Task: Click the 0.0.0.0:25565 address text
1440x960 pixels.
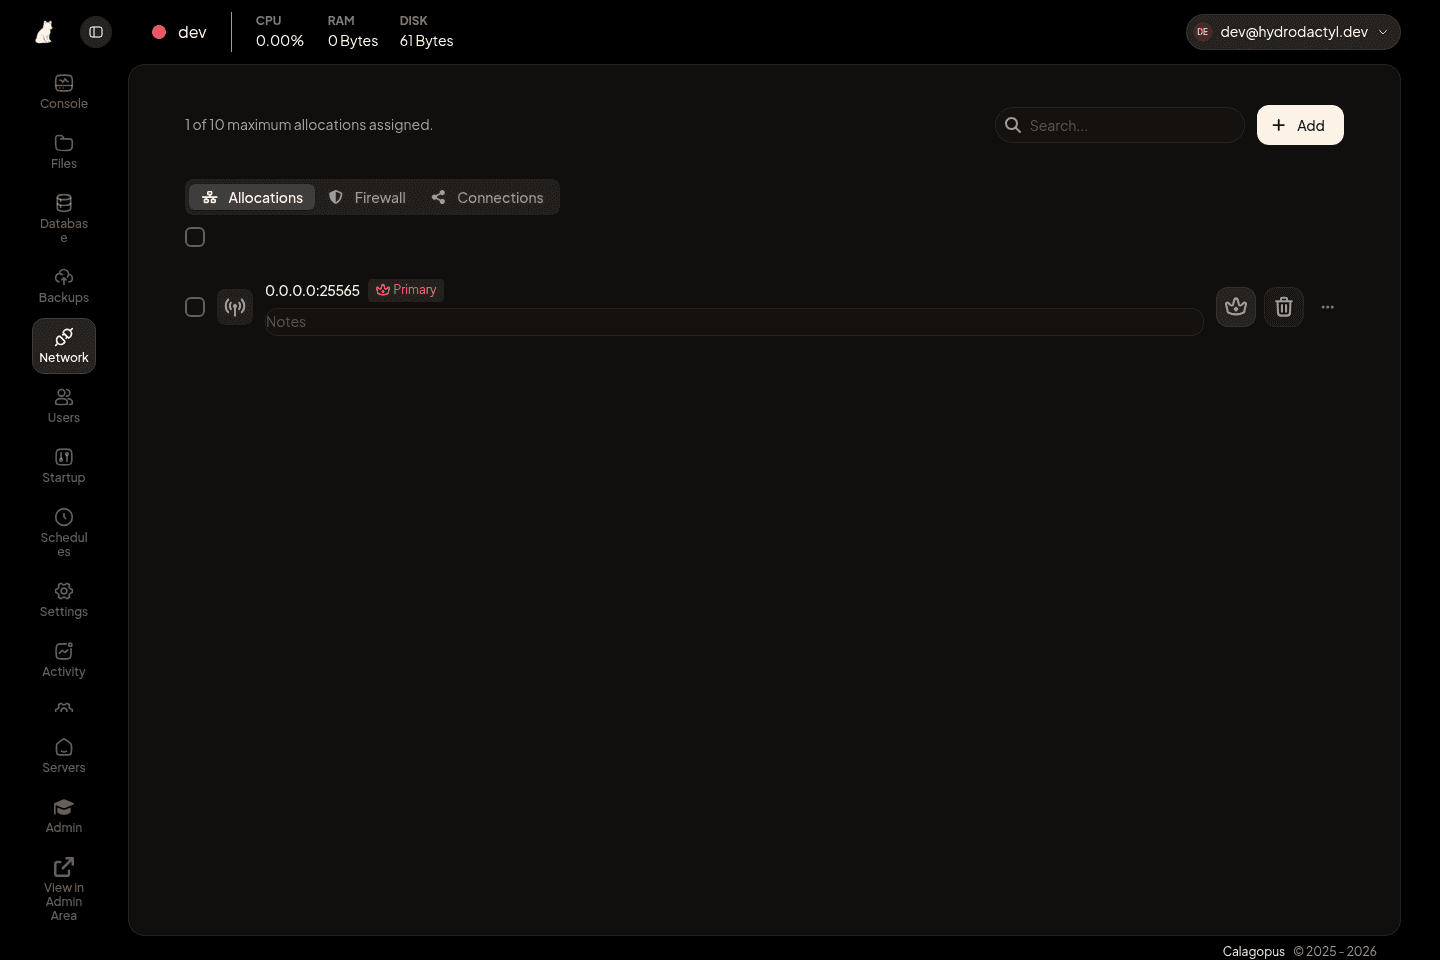Action: tap(312, 290)
